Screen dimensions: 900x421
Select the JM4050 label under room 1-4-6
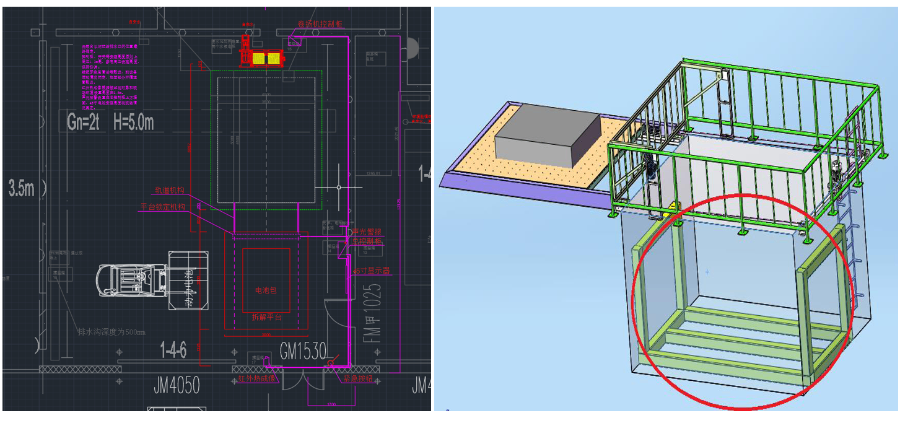[176, 385]
